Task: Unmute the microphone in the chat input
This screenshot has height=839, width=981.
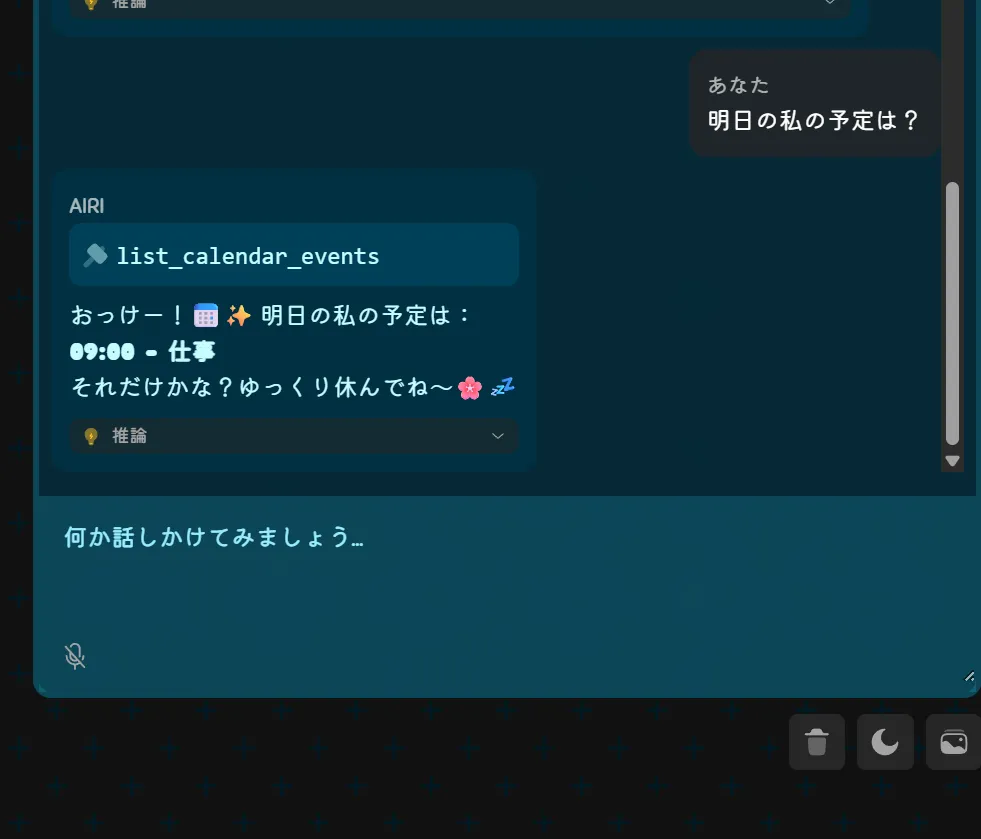Action: tap(75, 656)
